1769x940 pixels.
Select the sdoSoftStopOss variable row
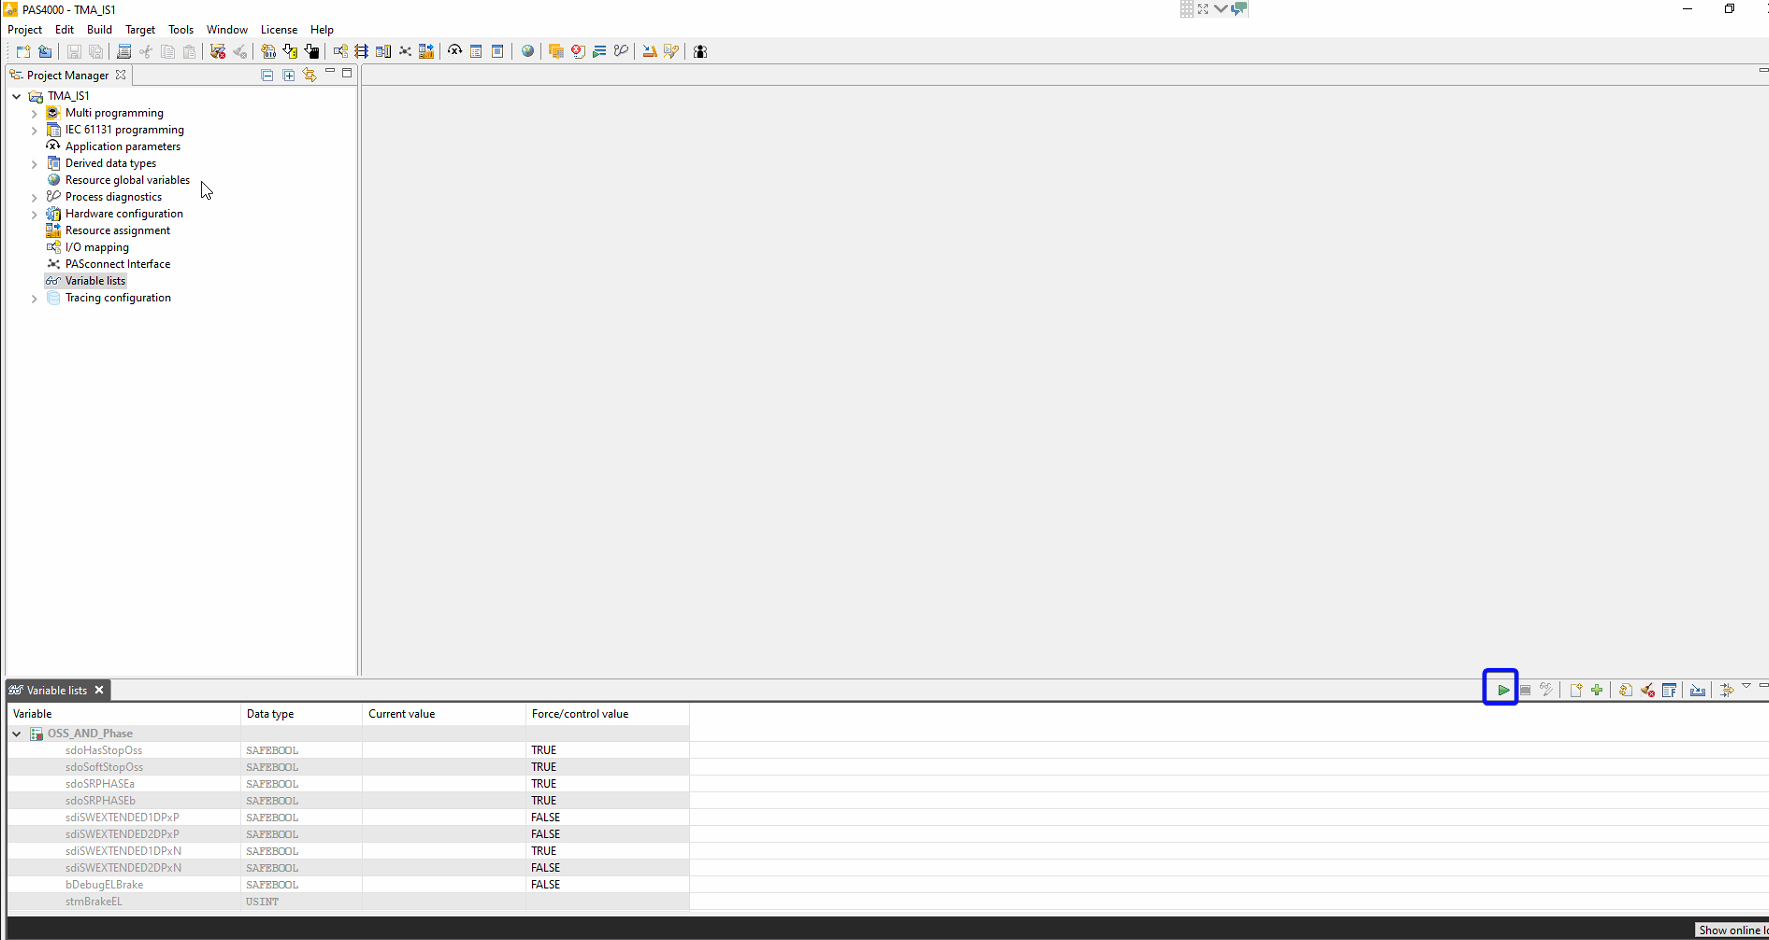(348, 767)
